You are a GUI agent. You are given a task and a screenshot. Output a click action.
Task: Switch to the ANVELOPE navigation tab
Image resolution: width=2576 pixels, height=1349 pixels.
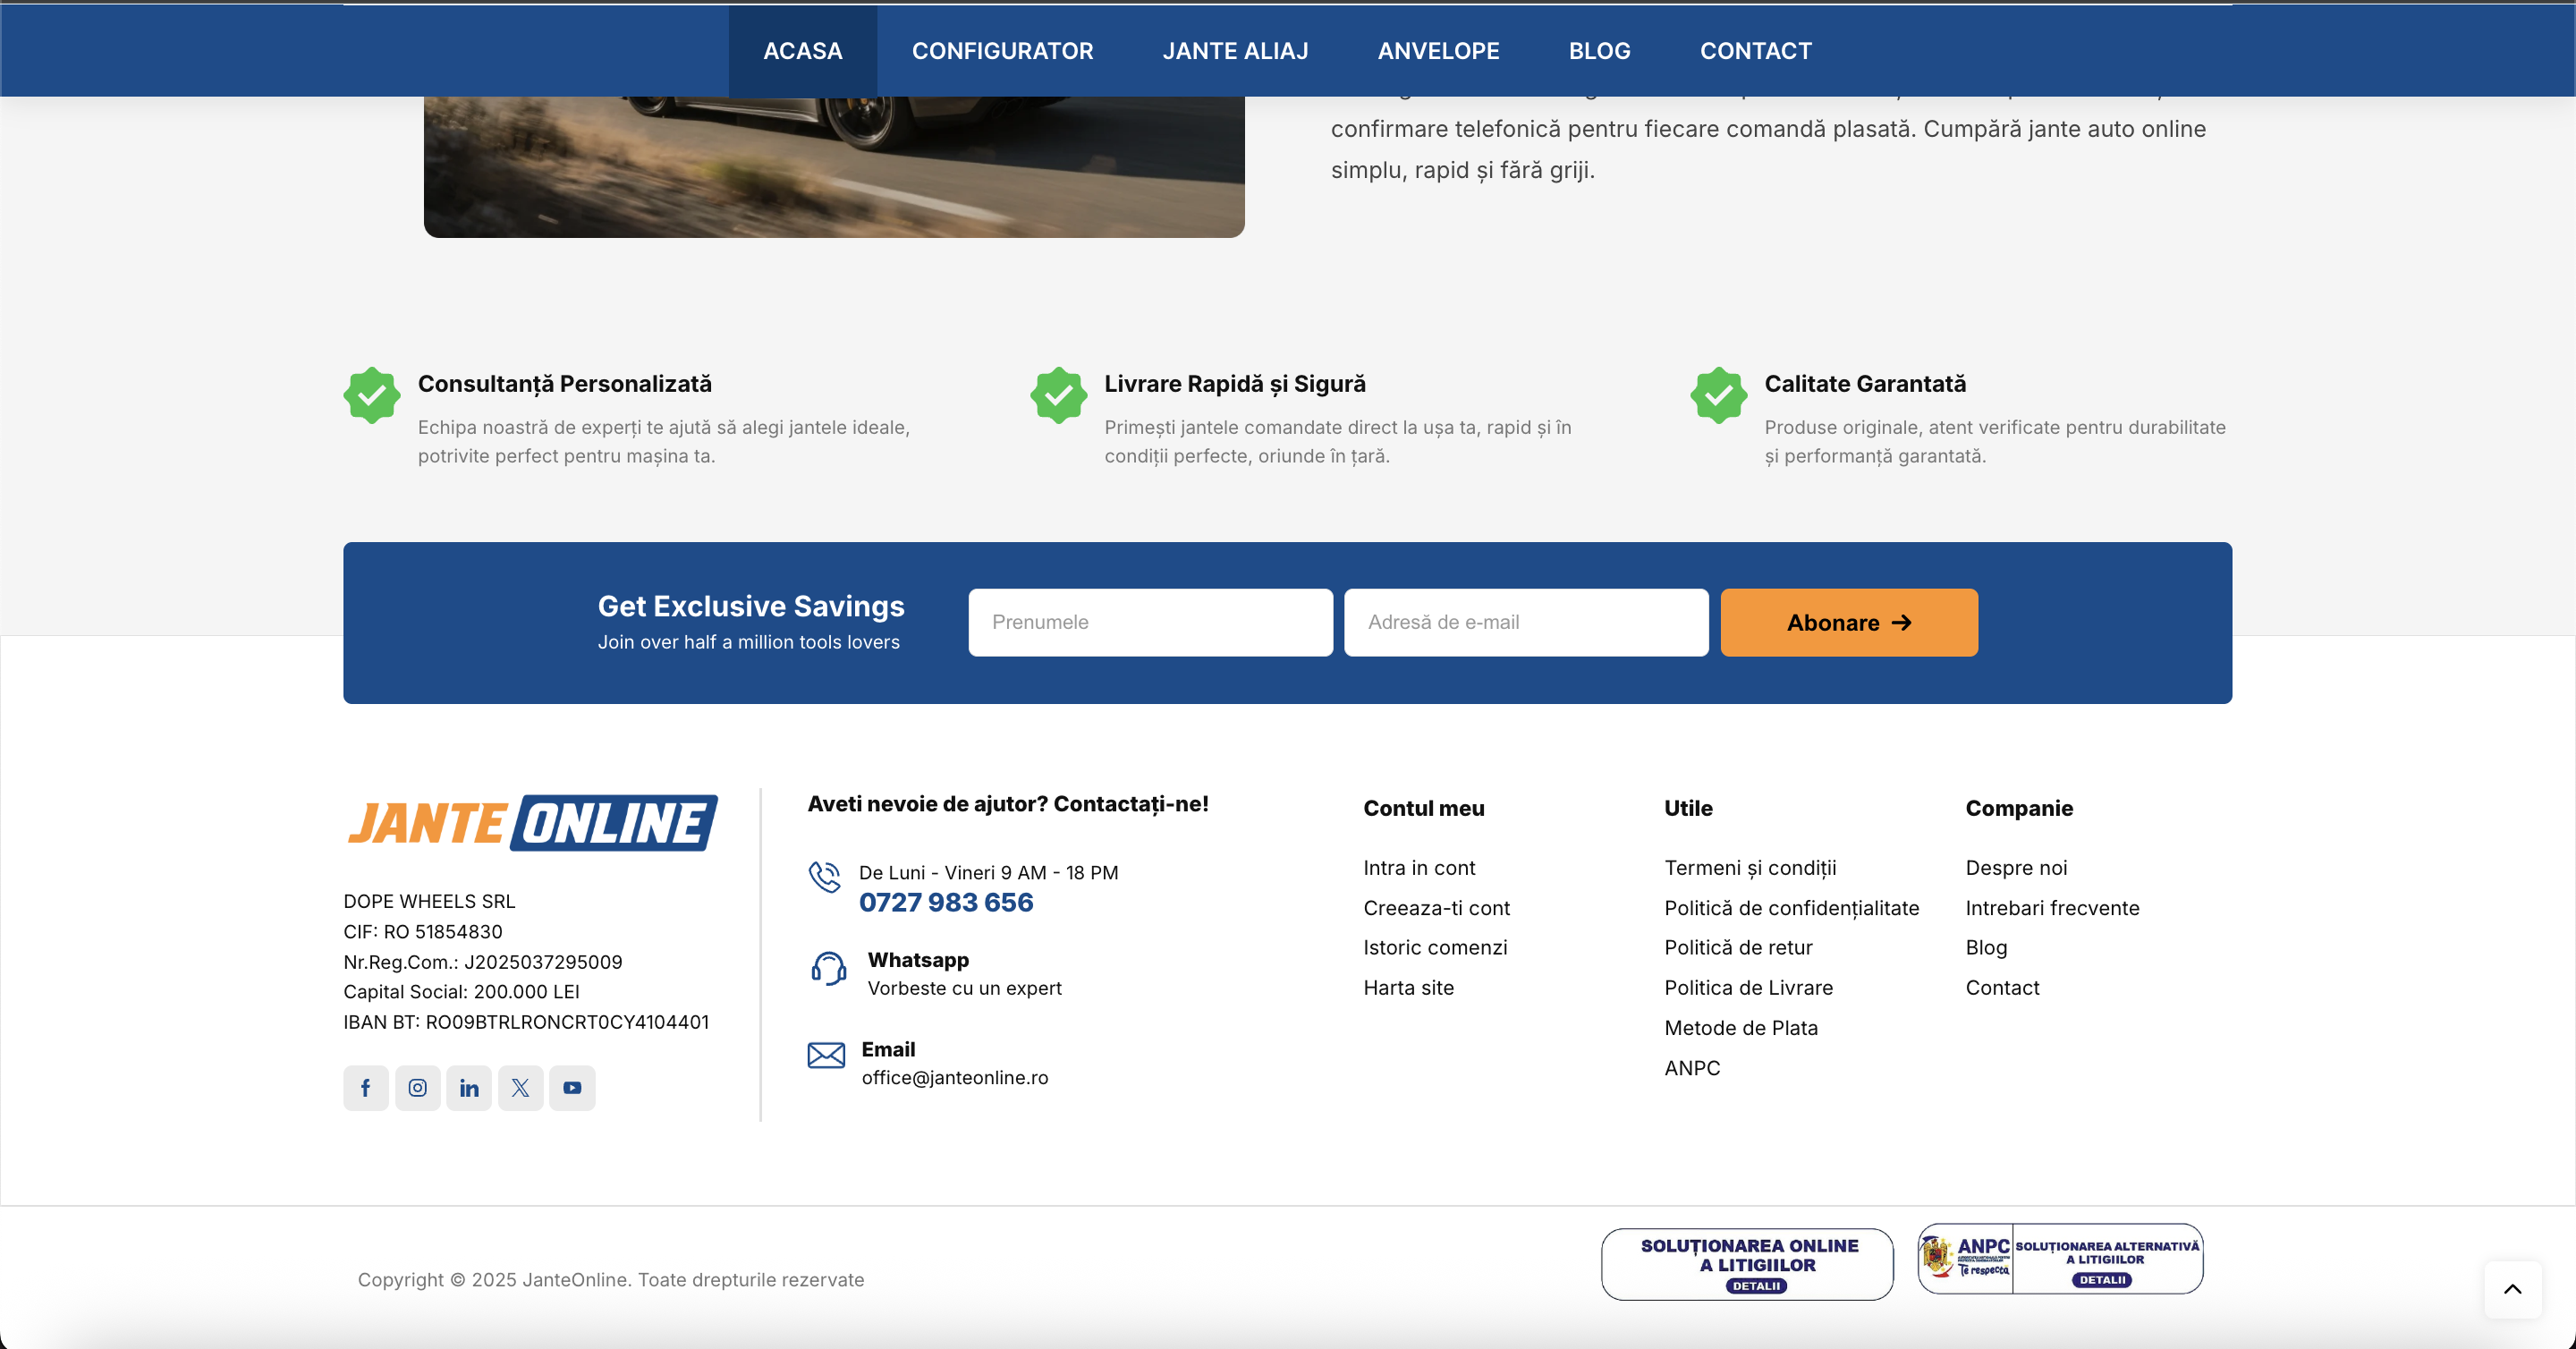pos(1439,50)
